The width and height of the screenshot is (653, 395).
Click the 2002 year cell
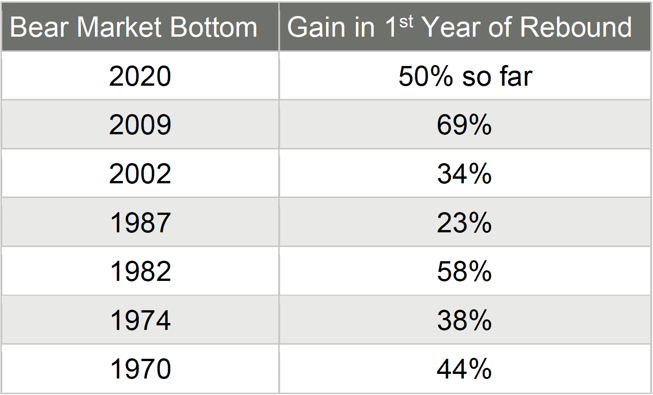tap(140, 173)
